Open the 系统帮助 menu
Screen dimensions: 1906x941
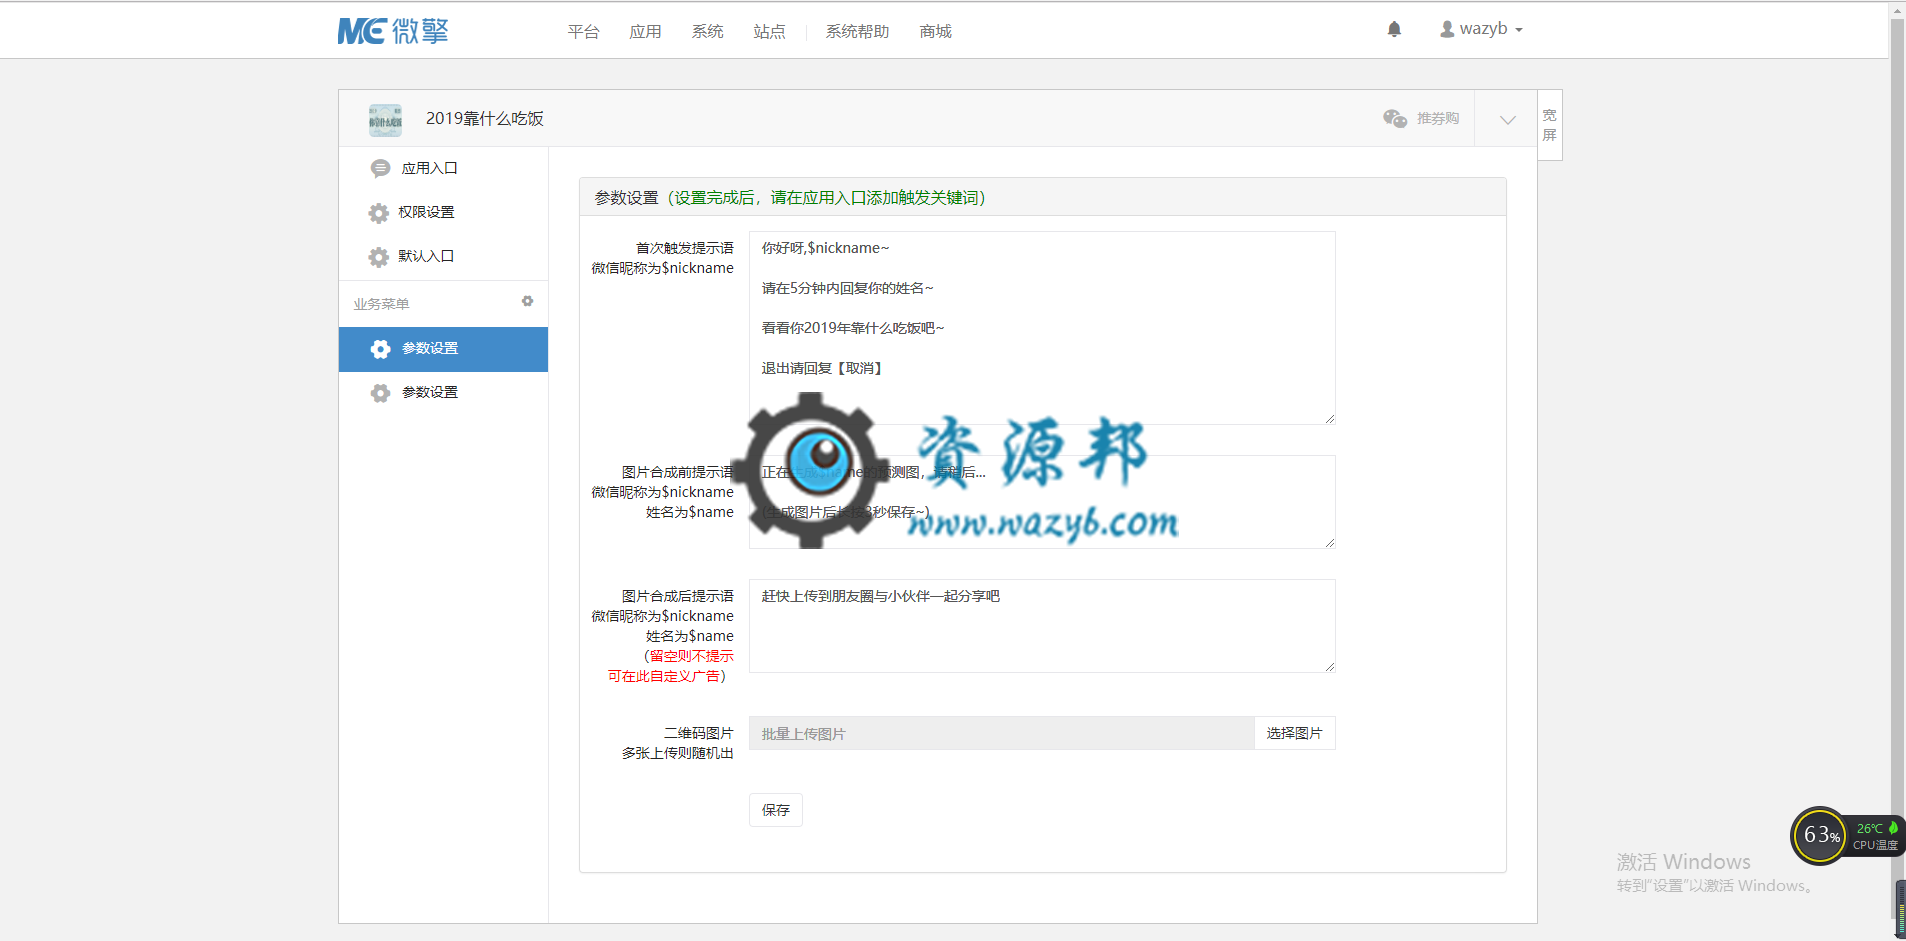tap(857, 31)
